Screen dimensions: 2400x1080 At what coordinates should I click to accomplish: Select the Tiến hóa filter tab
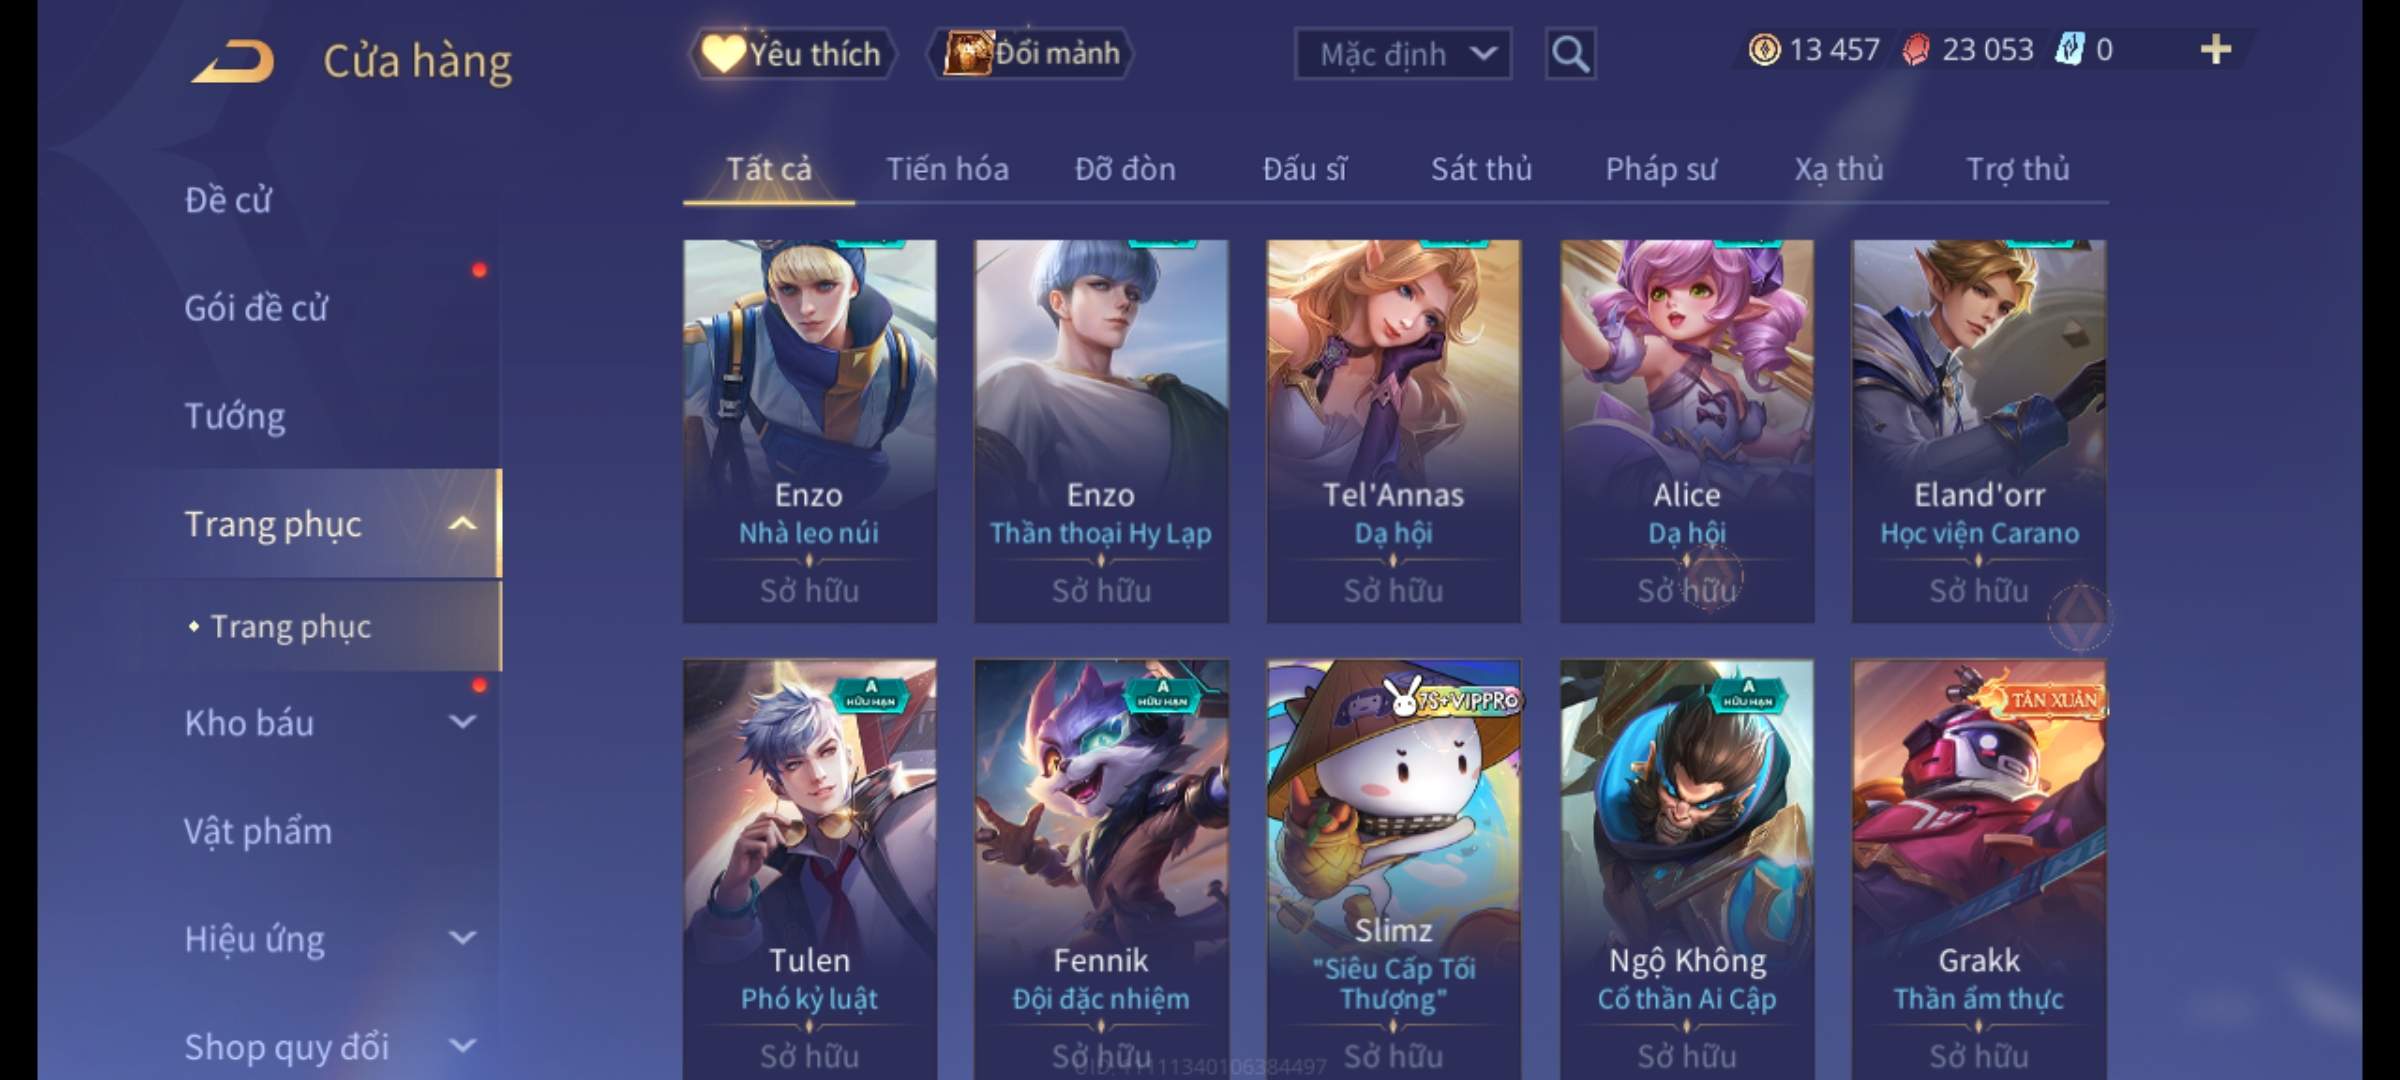point(947,169)
